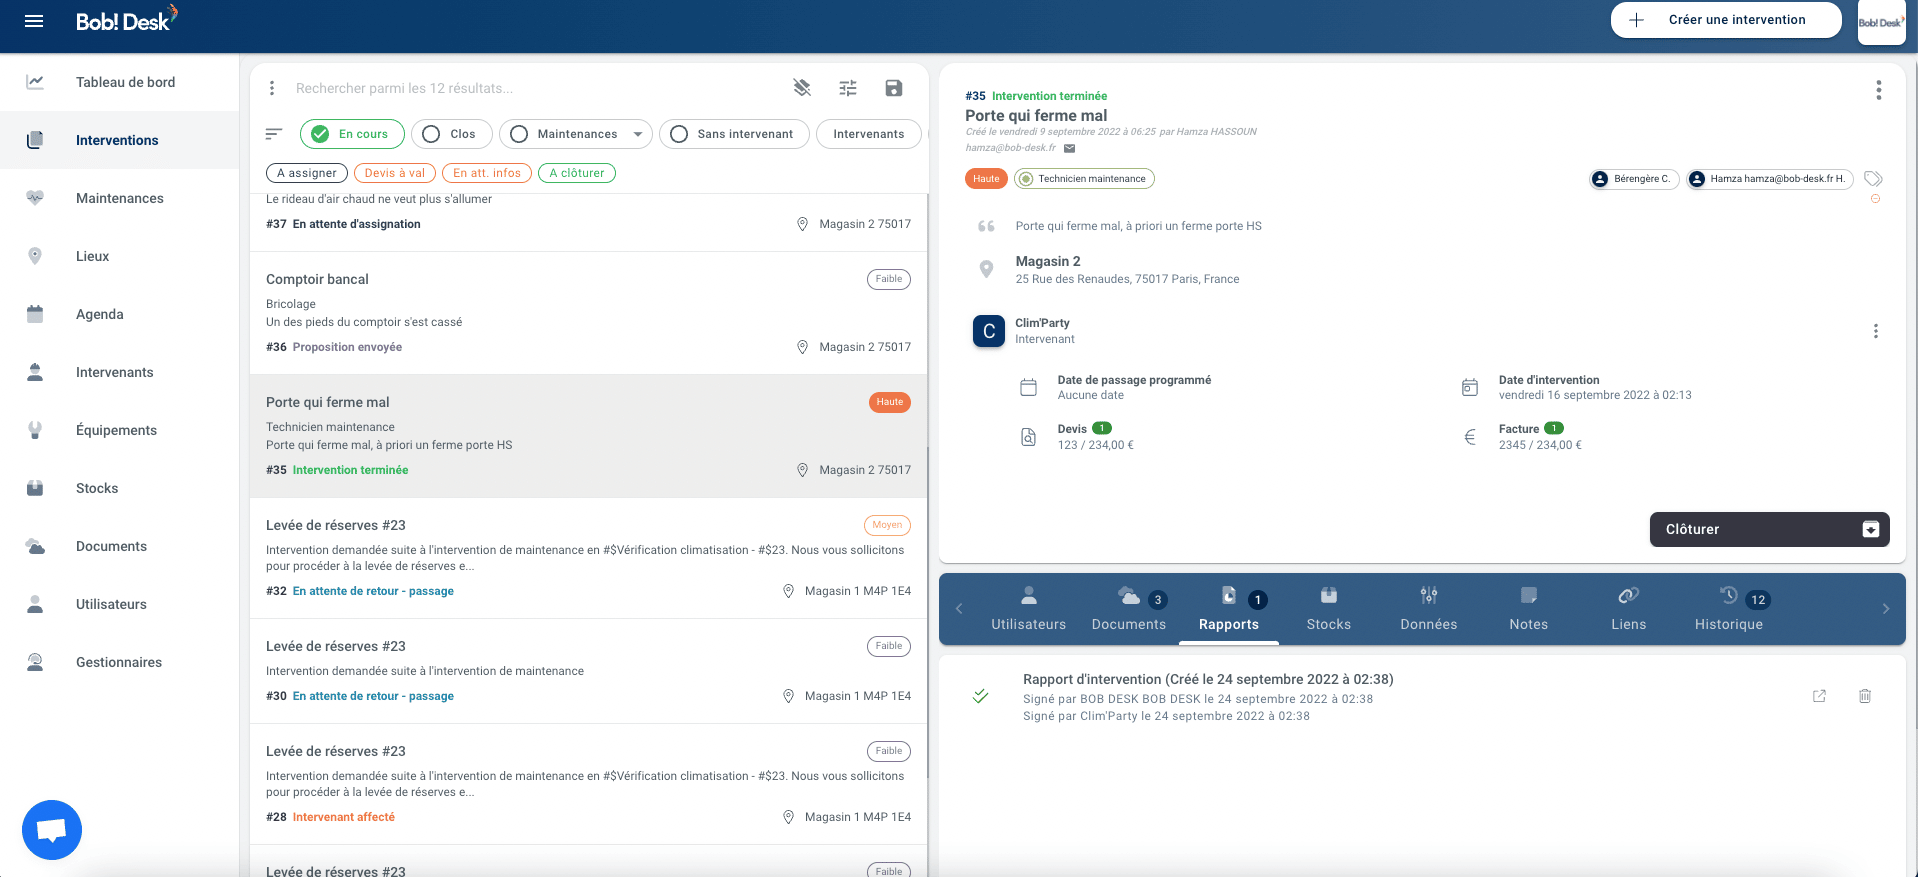Toggle the En att. infos status chip
Viewport: 1918px width, 877px height.
(487, 173)
